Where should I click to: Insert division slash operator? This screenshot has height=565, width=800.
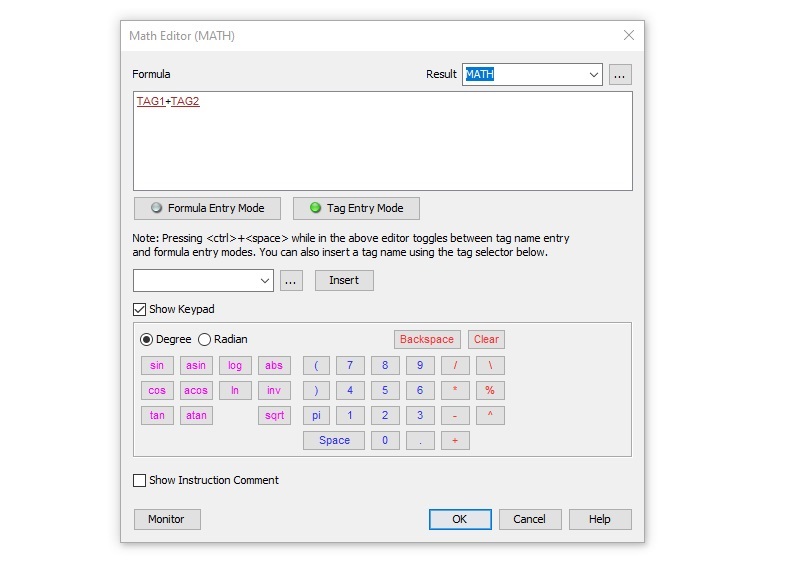coord(455,365)
